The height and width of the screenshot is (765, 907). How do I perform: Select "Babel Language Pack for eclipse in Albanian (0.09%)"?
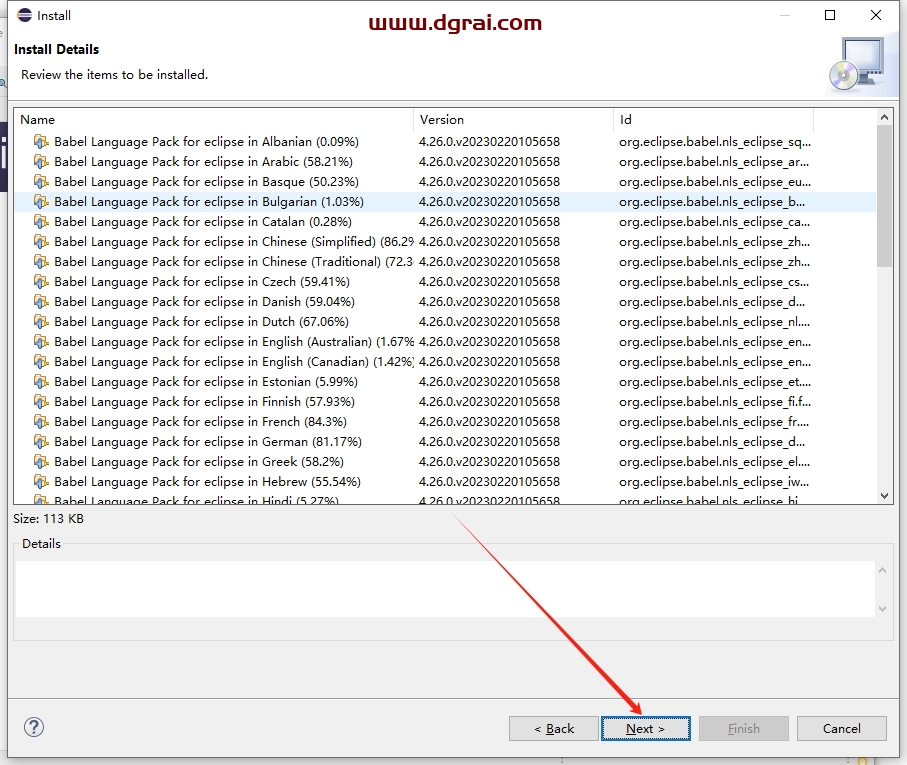pyautogui.click(x=207, y=142)
